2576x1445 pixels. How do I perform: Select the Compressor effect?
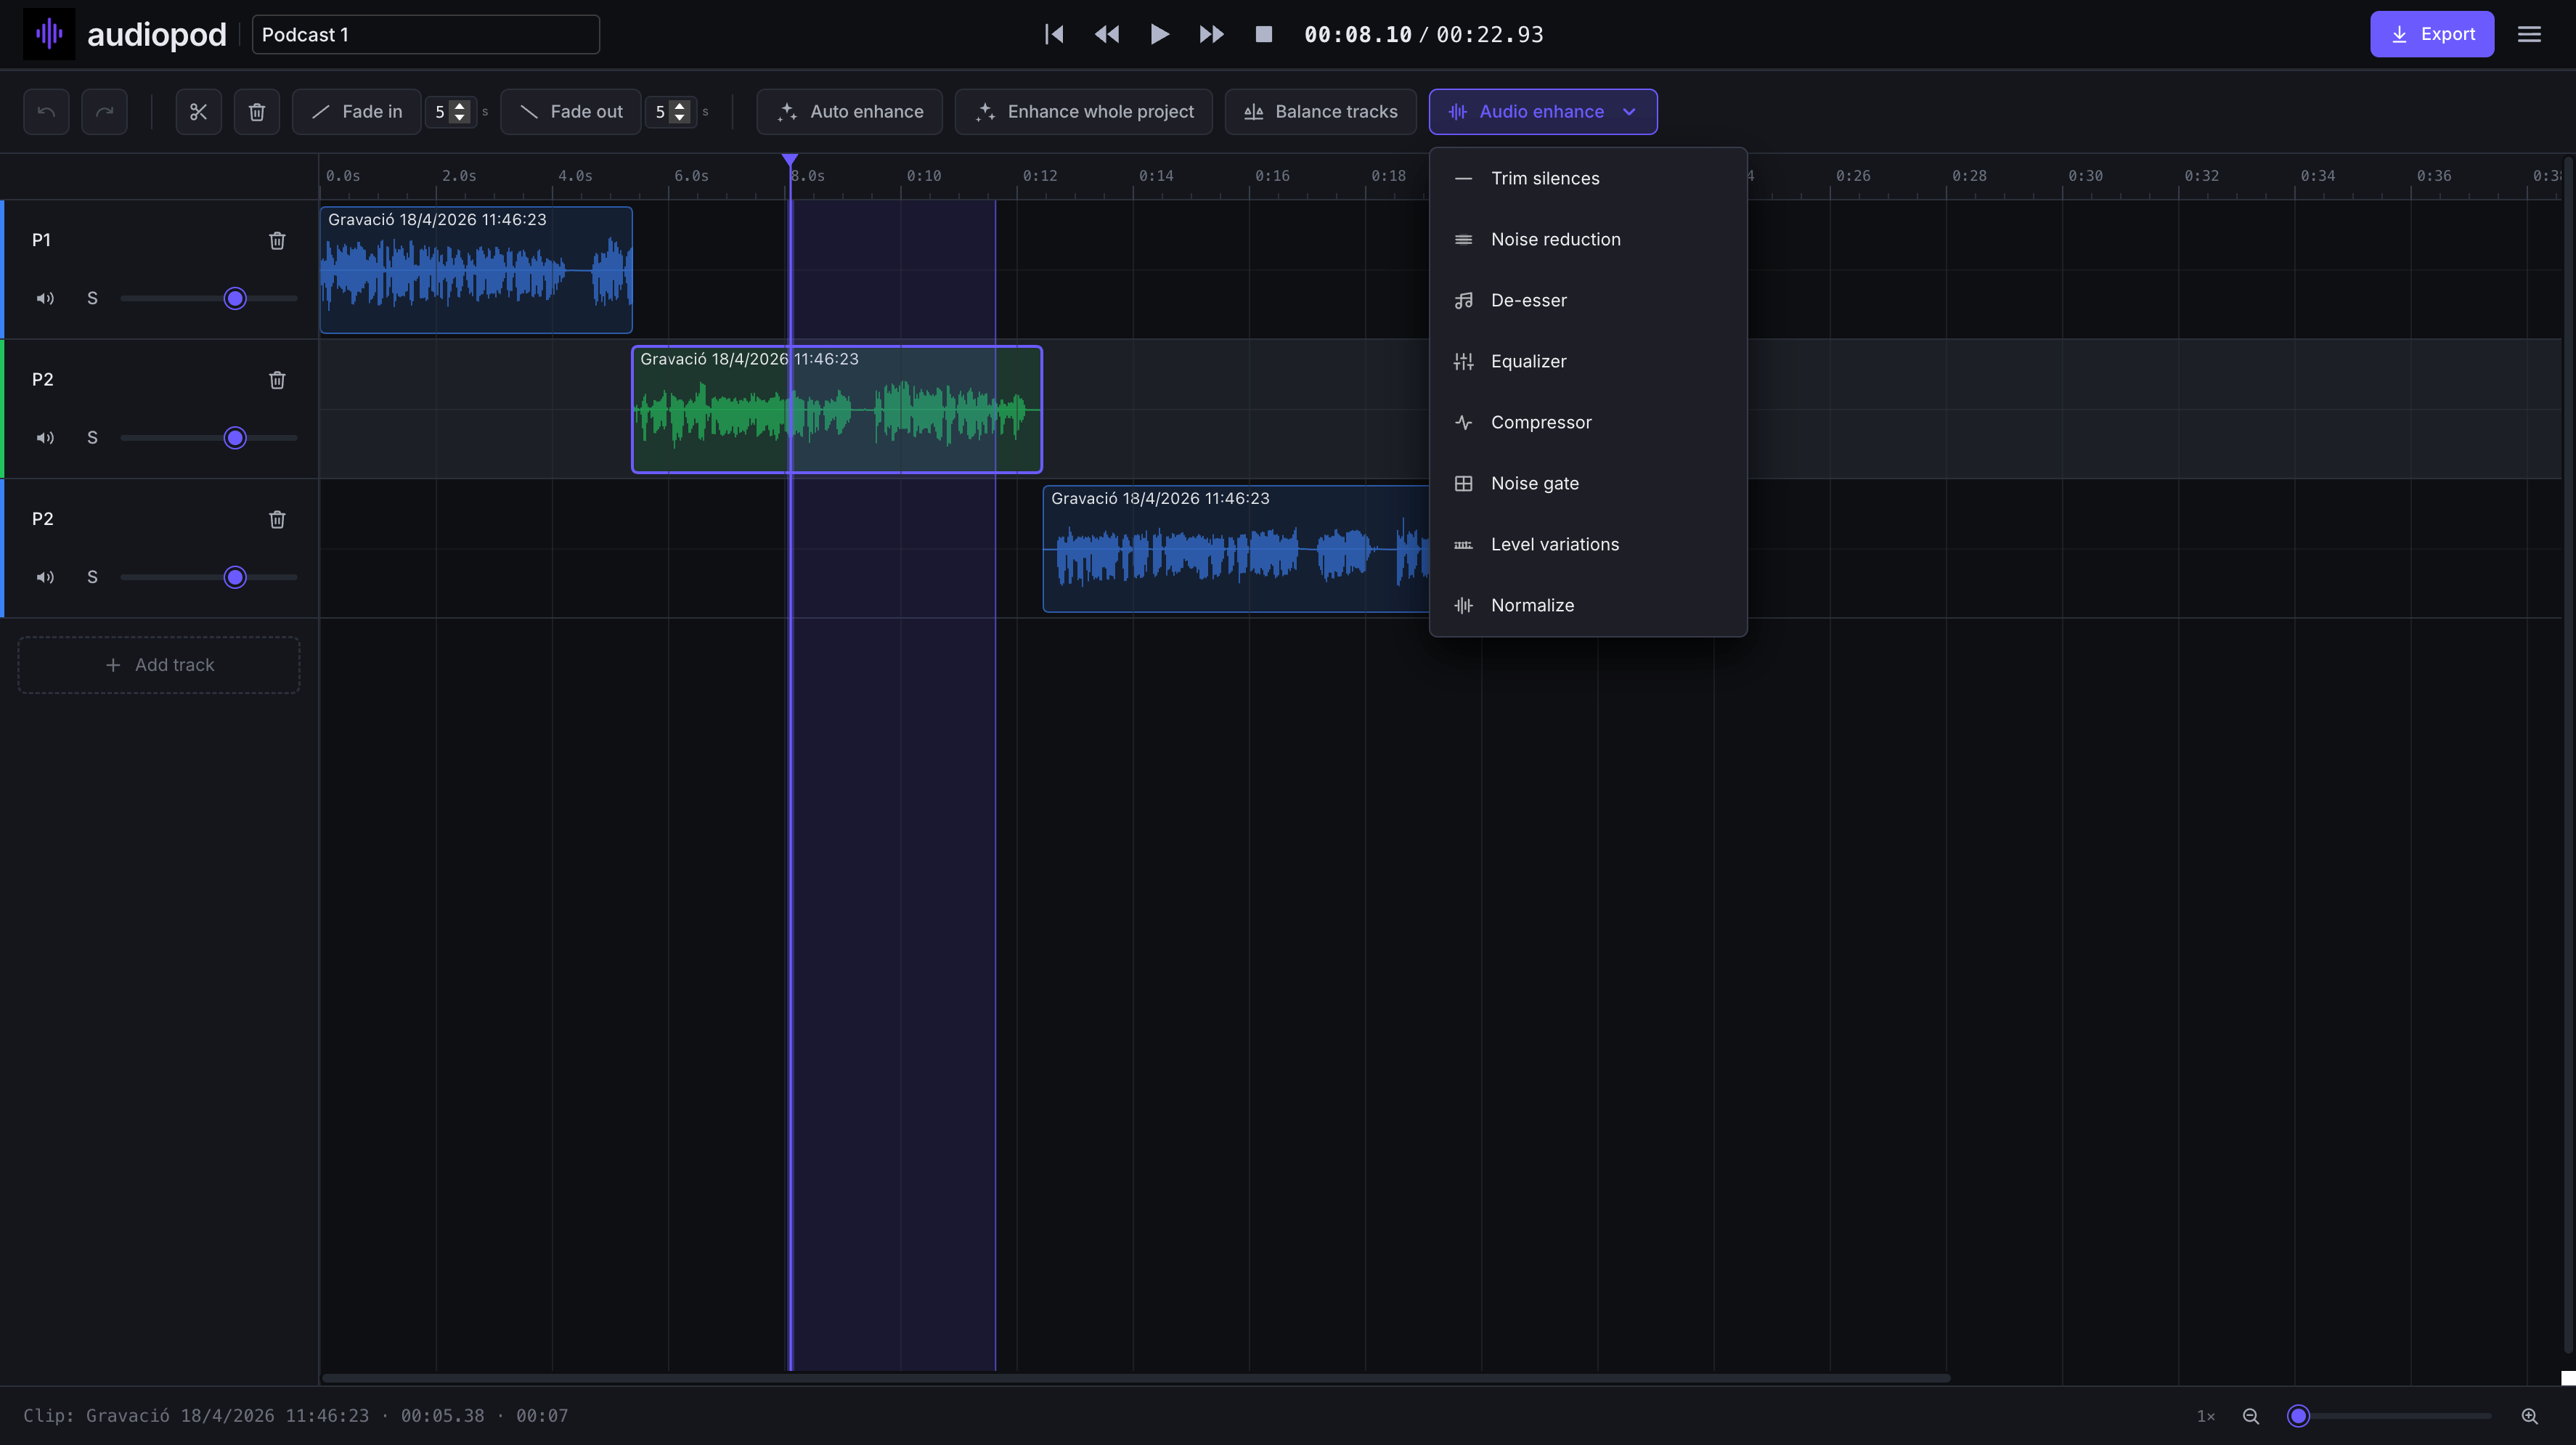[x=1588, y=422]
